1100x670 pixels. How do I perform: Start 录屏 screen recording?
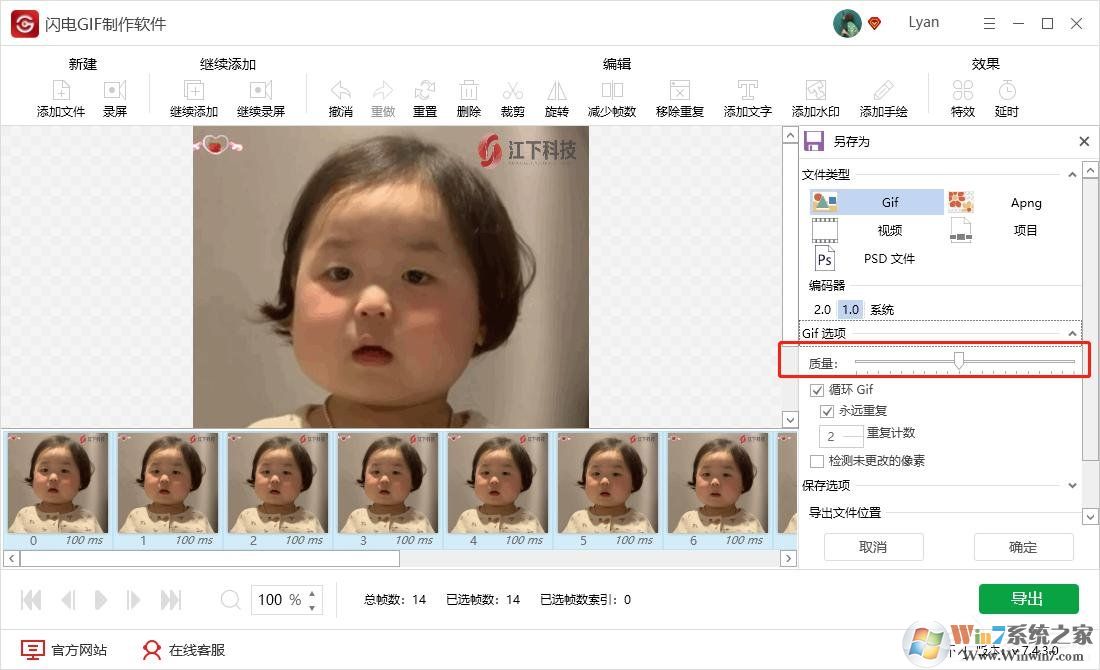[x=115, y=97]
